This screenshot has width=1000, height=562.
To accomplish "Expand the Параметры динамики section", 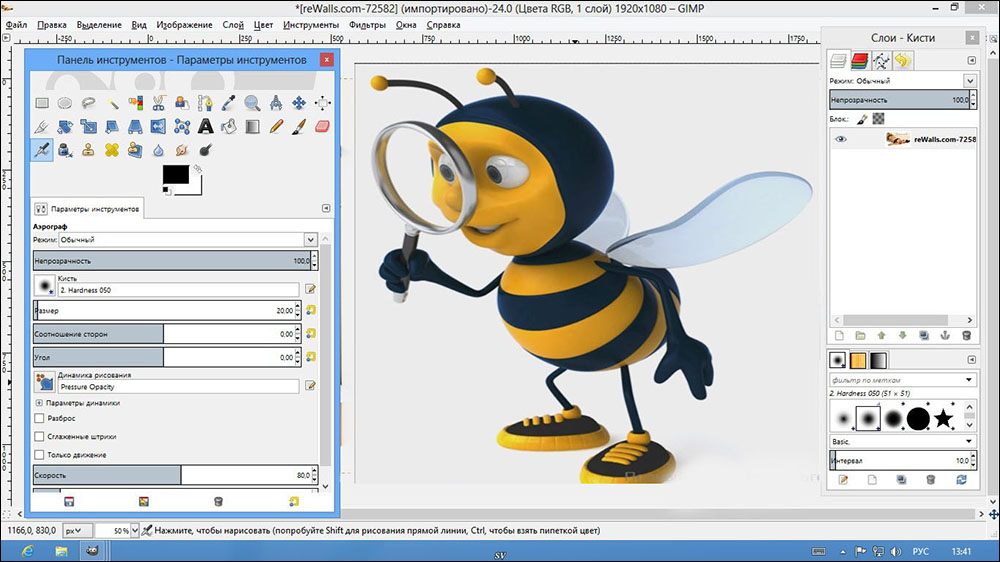I will click(x=39, y=402).
